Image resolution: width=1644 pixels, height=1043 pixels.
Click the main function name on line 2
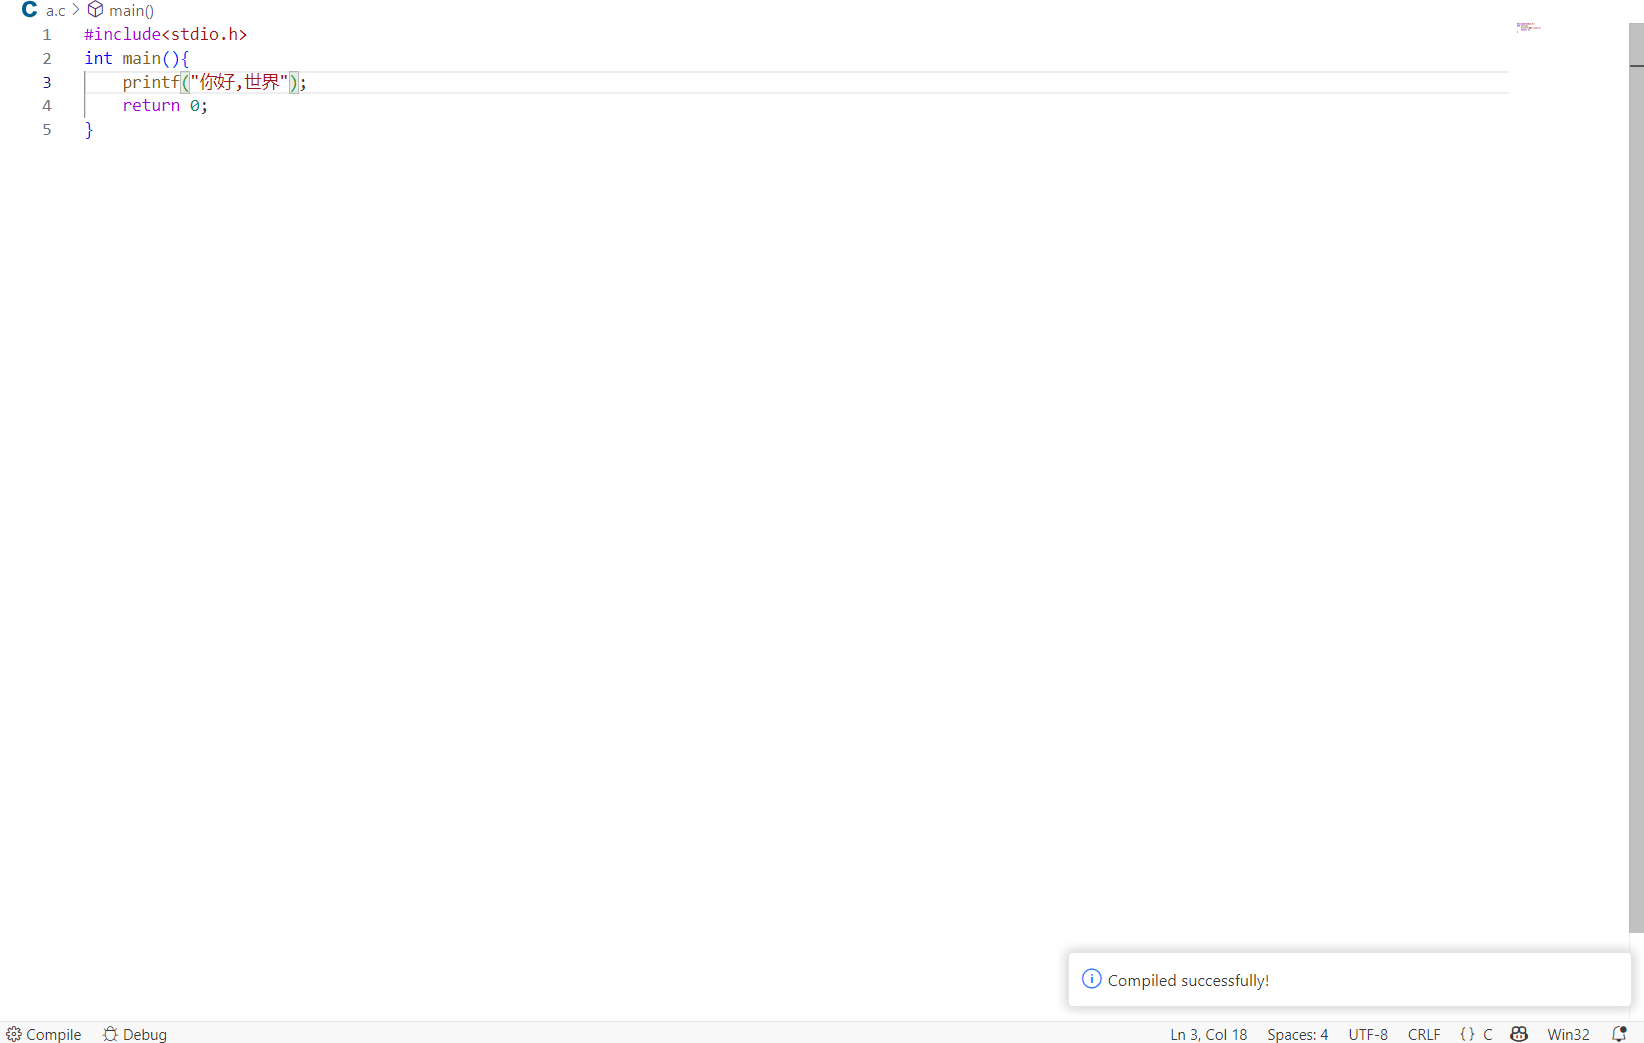[141, 58]
